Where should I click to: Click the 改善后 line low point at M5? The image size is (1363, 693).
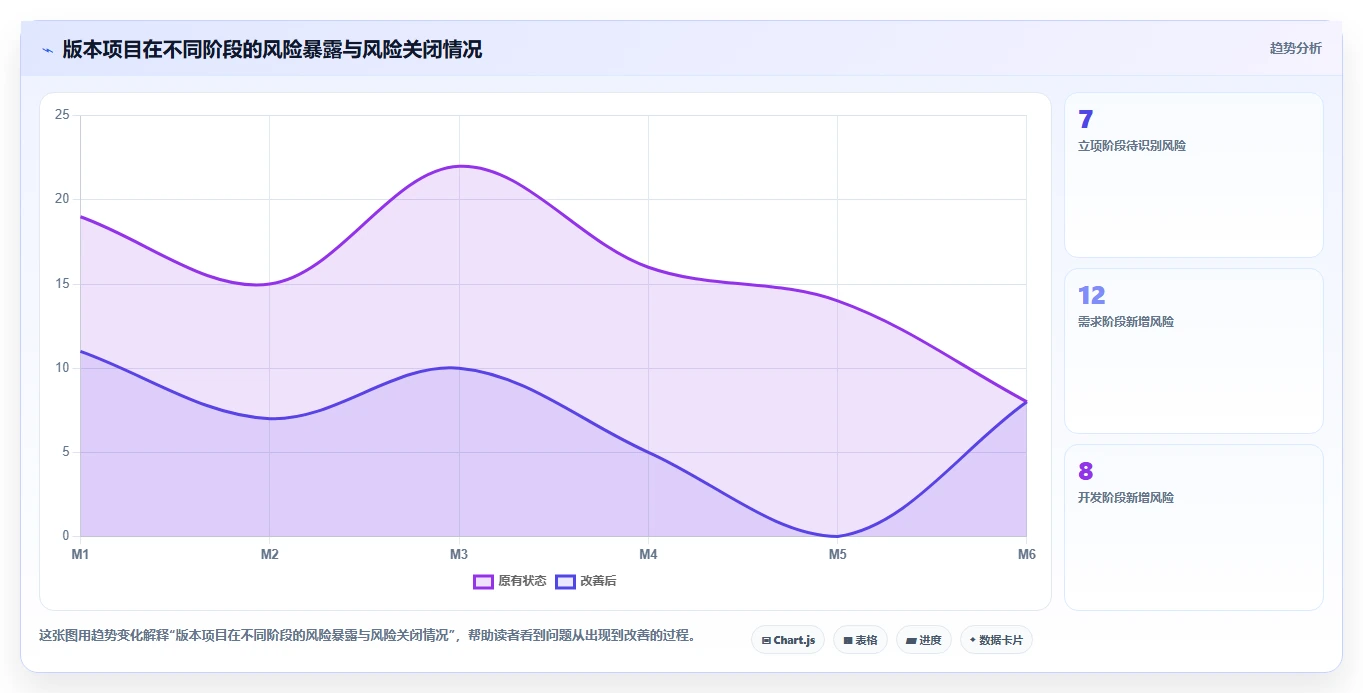point(837,536)
